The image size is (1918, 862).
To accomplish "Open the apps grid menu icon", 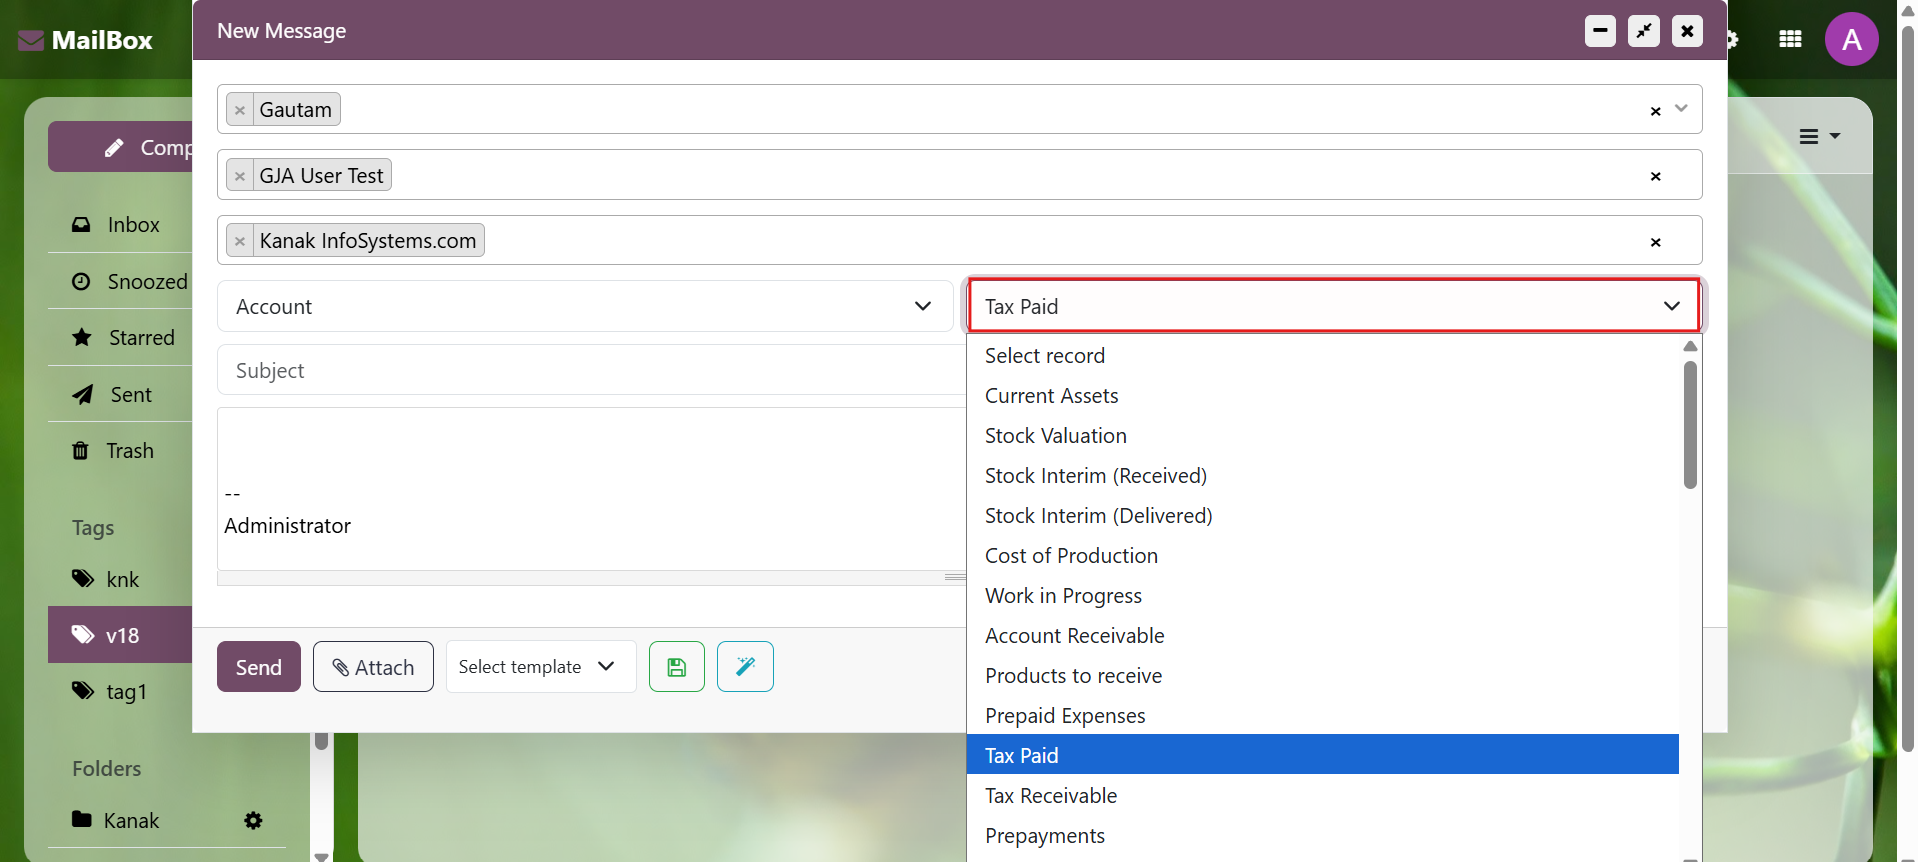I will tap(1791, 39).
